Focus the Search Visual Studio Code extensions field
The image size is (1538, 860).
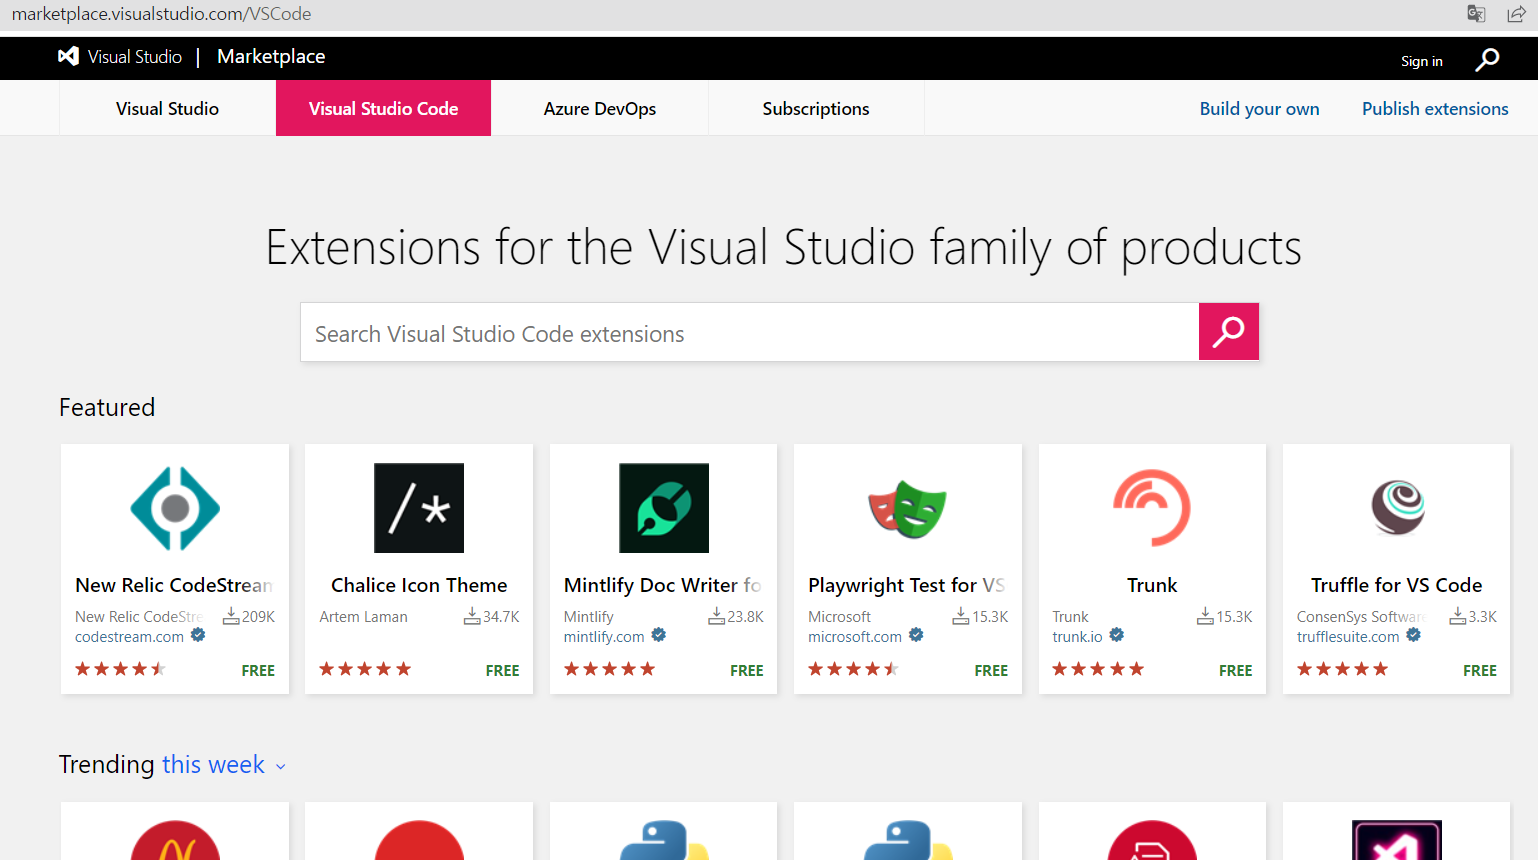tap(750, 332)
